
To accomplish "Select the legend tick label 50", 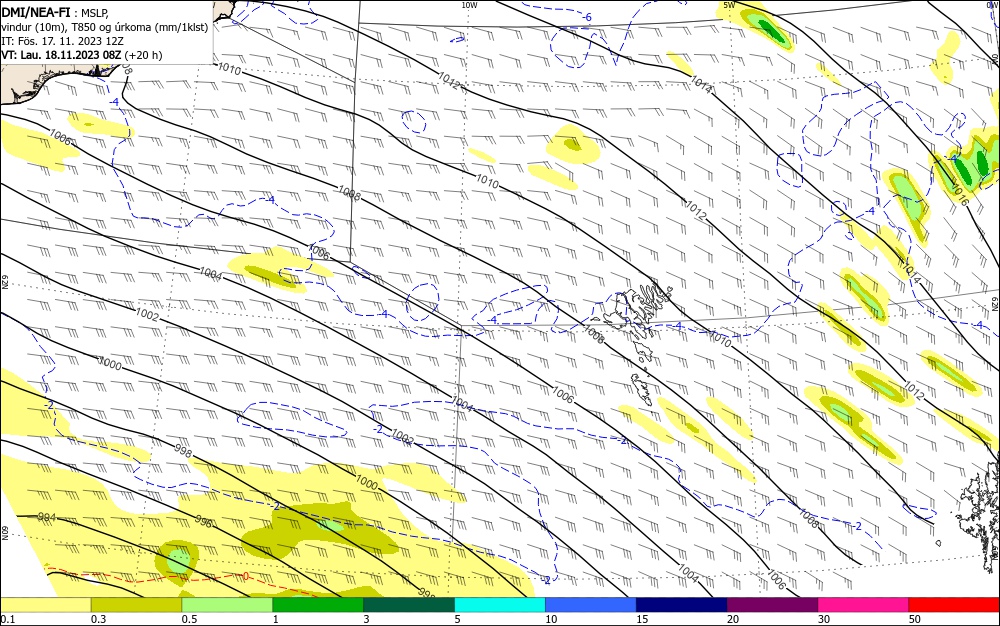I will click(915, 619).
